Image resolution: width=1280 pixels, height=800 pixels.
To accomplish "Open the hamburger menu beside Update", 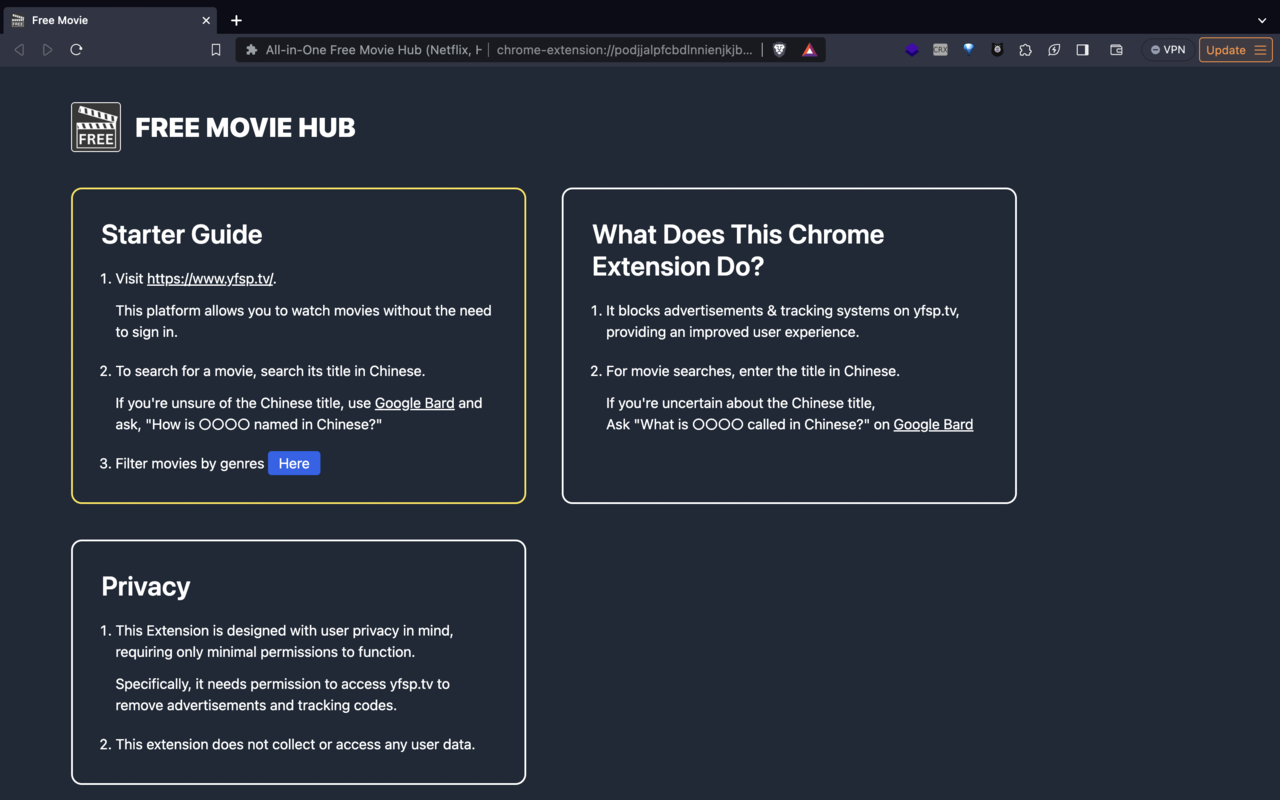I will coord(1260,50).
